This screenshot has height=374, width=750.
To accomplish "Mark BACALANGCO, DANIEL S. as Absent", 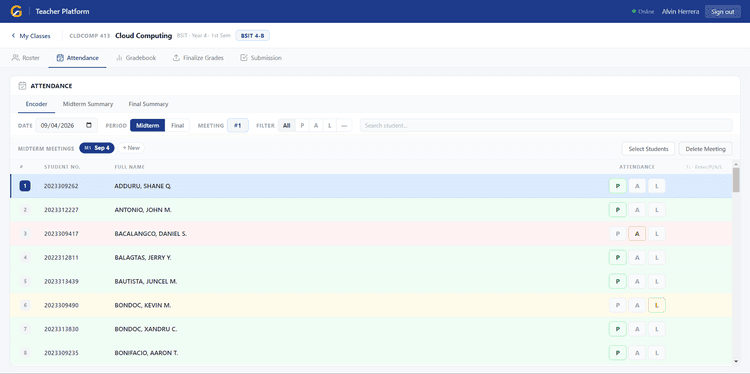I will pos(637,234).
